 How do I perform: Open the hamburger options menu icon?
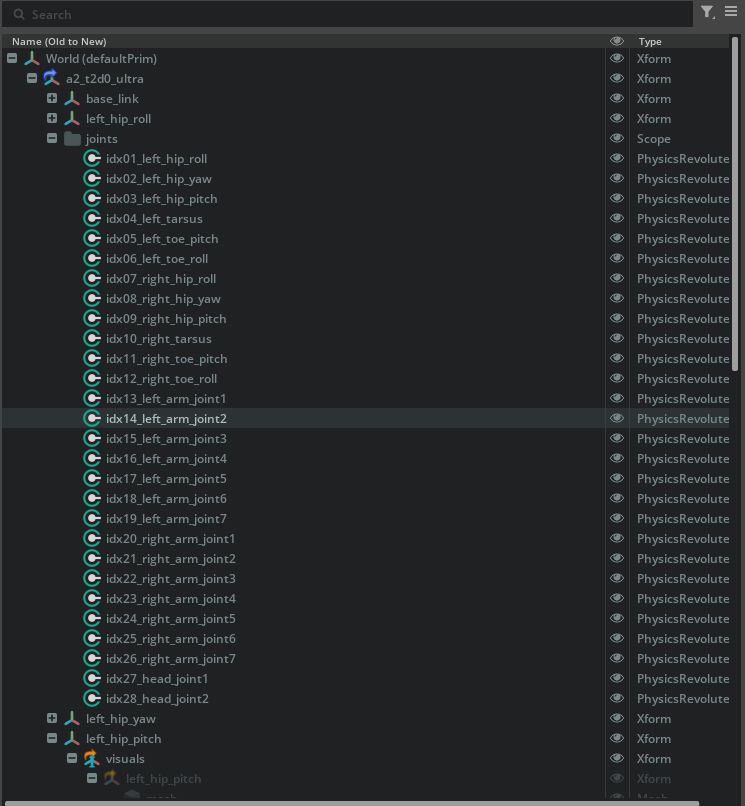pos(731,12)
